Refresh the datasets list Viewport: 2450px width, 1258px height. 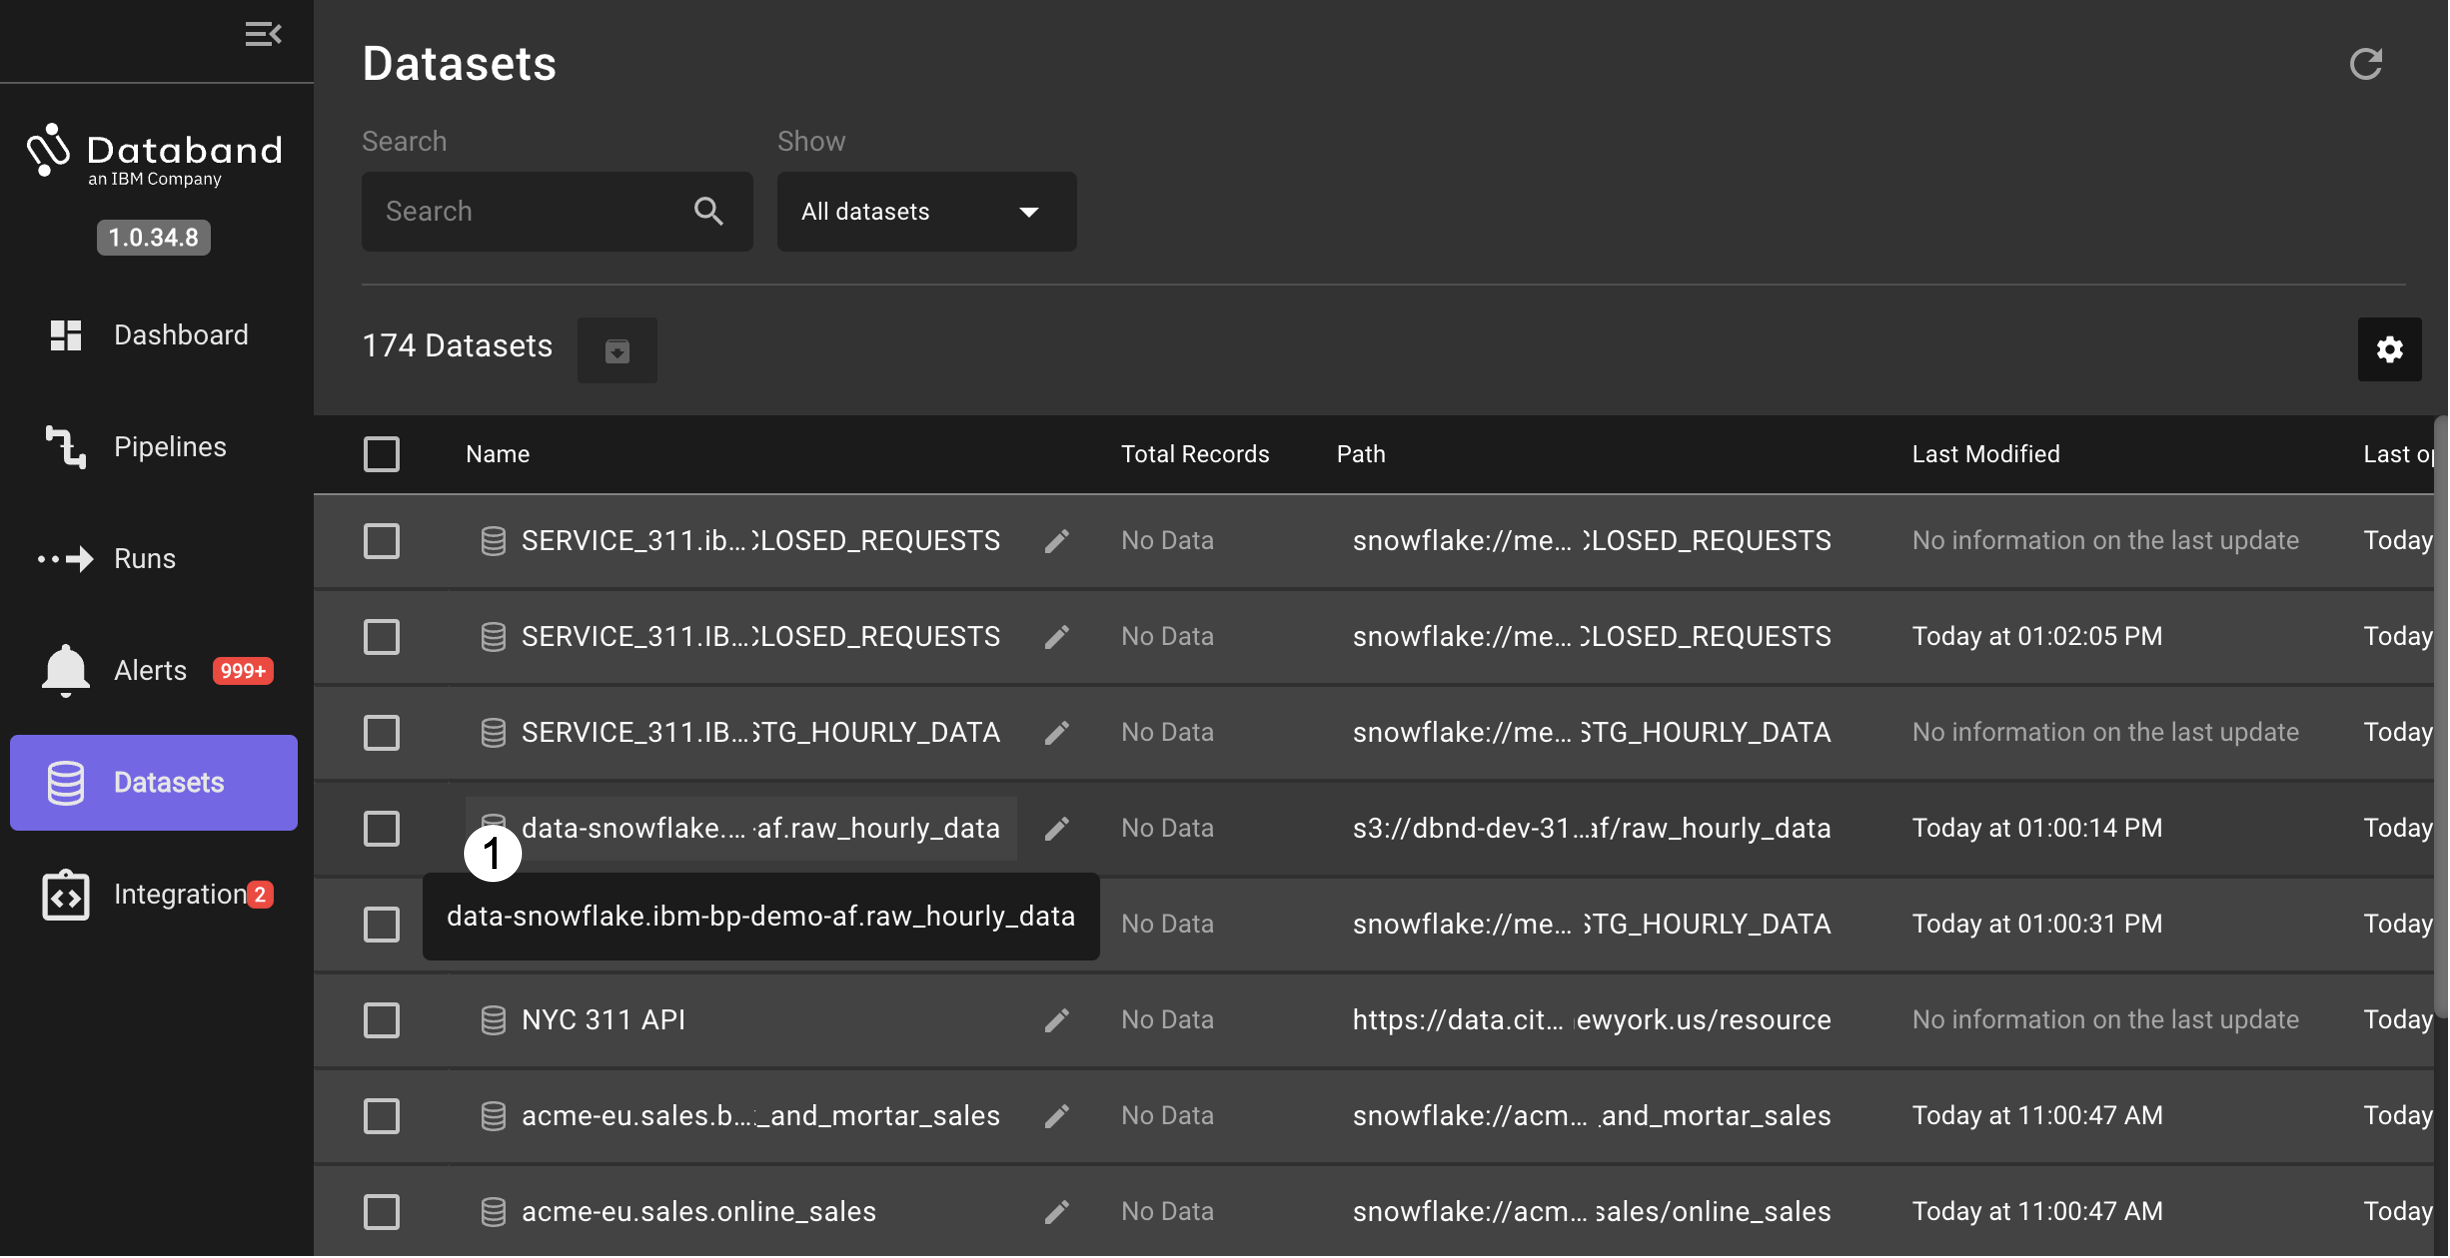click(2366, 64)
